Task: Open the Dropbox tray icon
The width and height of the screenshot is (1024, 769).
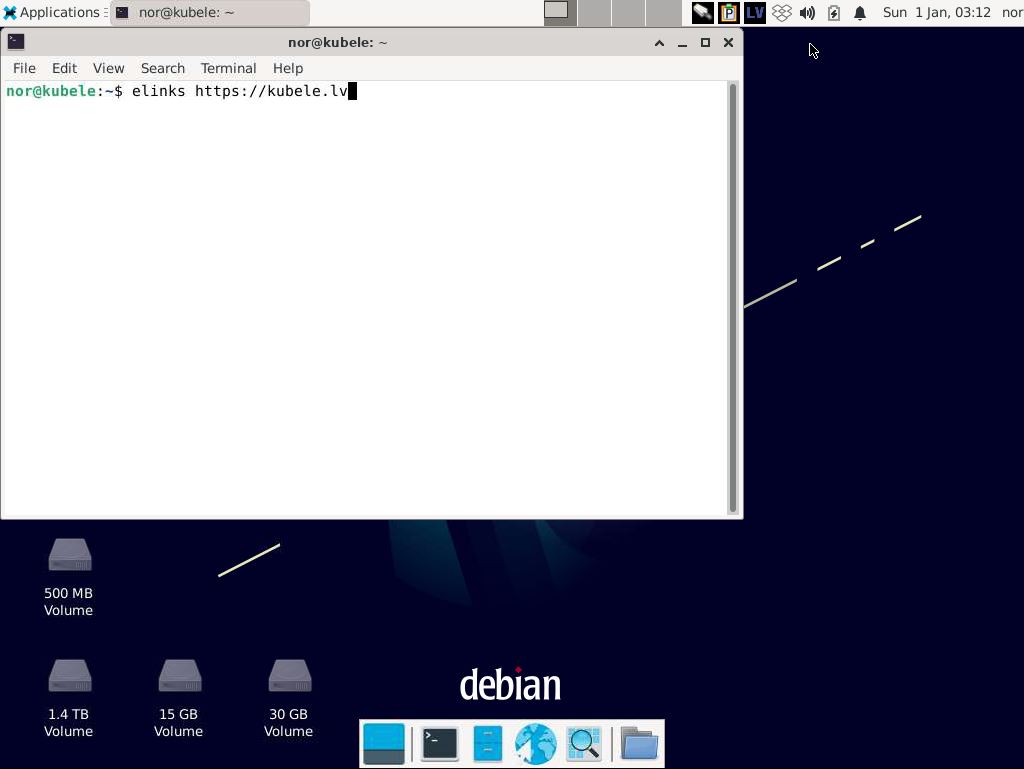Action: 781,13
